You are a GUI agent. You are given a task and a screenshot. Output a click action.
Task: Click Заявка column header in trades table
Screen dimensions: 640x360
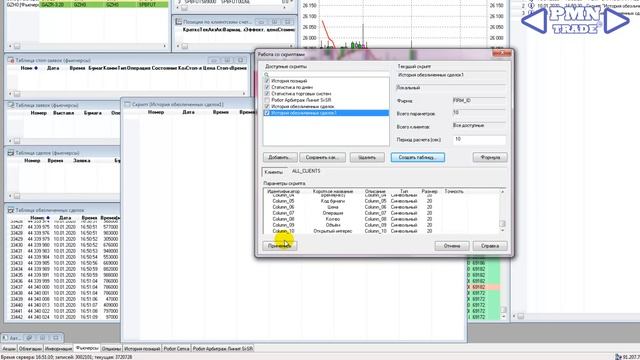[x=82, y=160]
